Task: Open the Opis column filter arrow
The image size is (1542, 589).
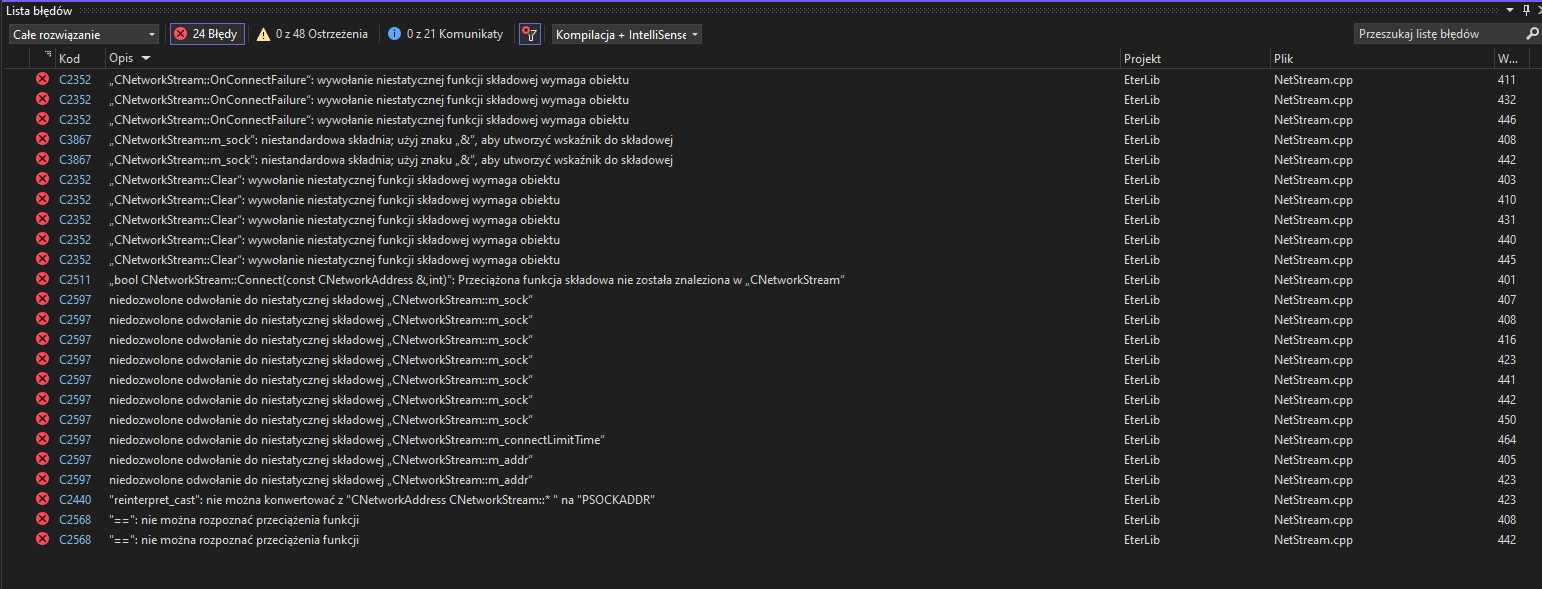Action: coord(147,59)
